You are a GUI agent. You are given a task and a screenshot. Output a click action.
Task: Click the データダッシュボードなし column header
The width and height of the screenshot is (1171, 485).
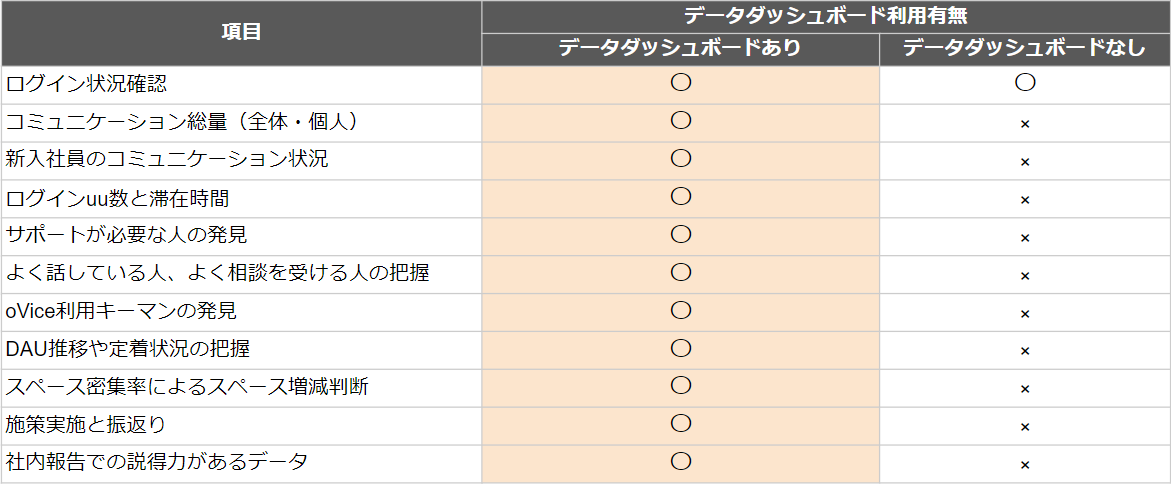pyautogui.click(x=1025, y=49)
